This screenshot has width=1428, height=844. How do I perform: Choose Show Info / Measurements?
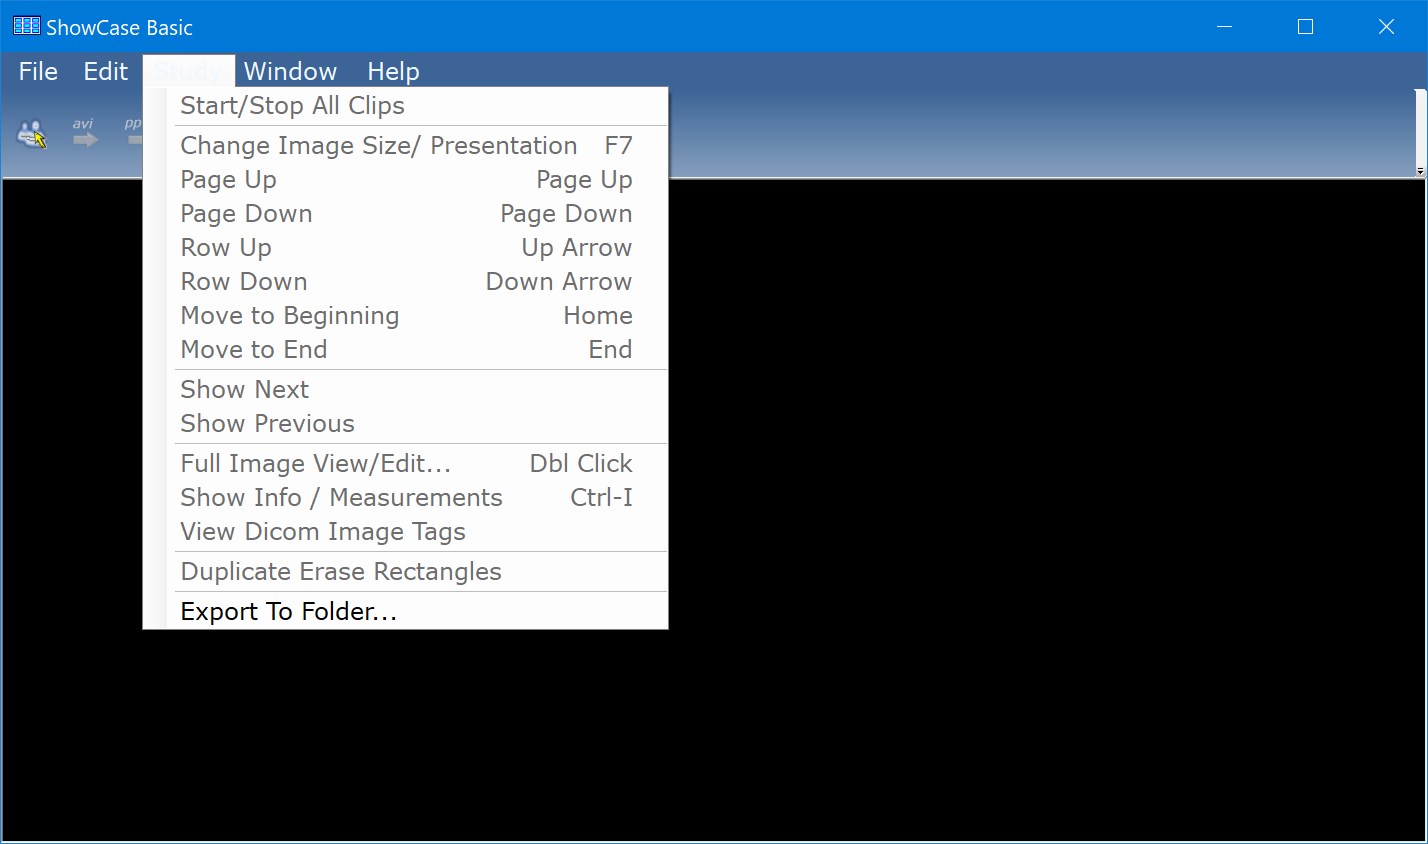(x=341, y=498)
